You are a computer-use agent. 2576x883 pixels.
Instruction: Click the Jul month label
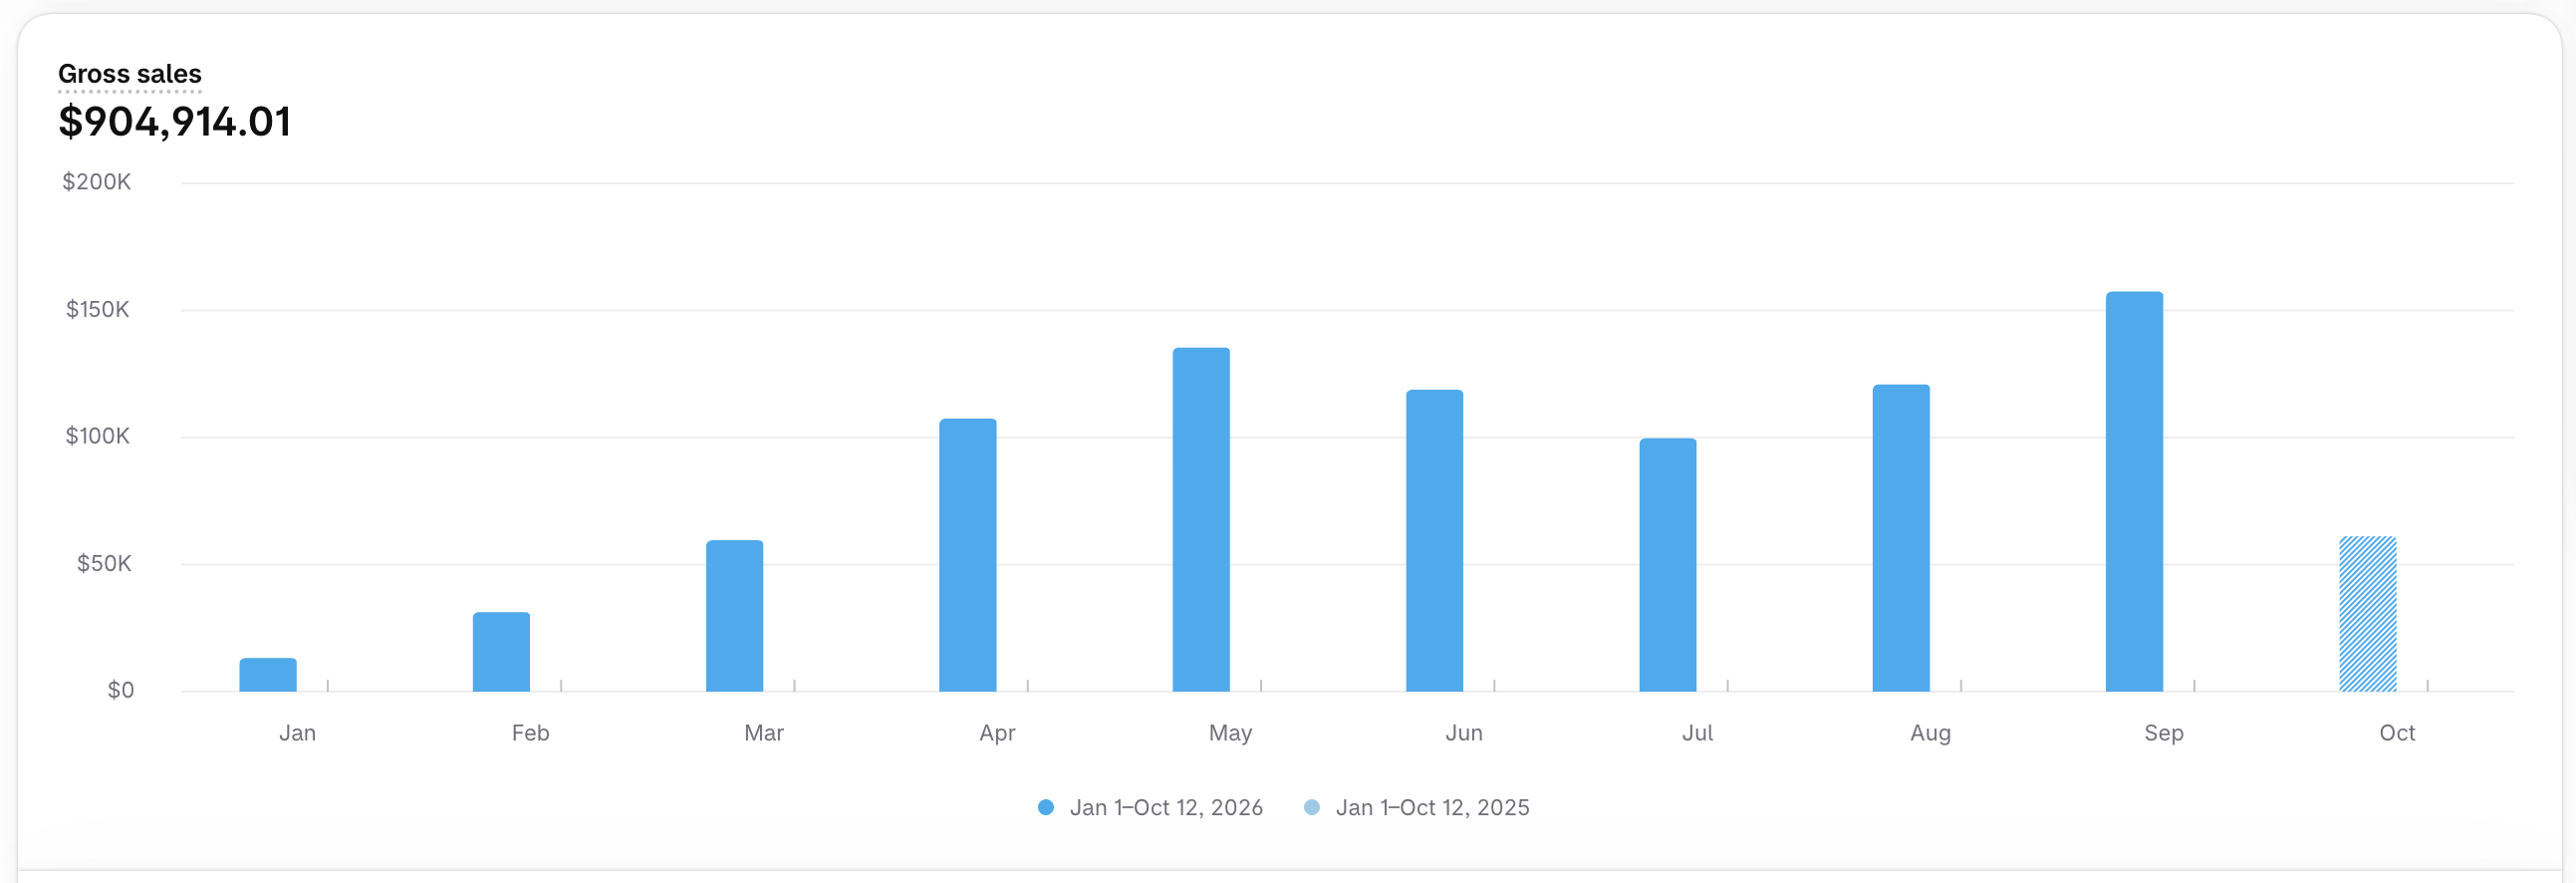(1698, 733)
